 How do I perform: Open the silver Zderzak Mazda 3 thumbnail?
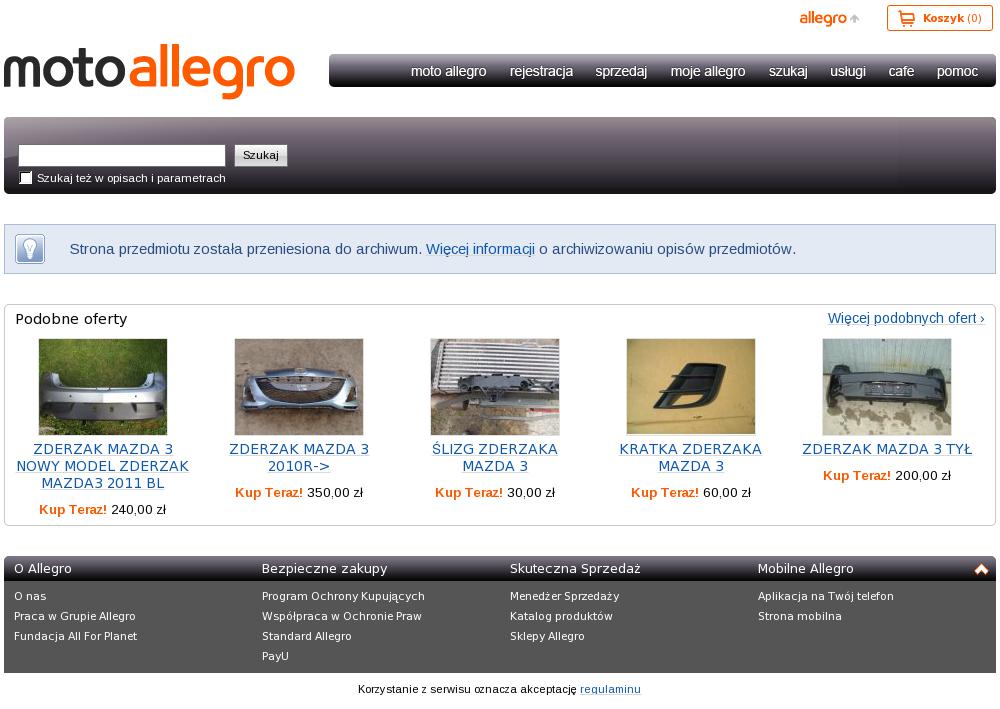(x=103, y=386)
